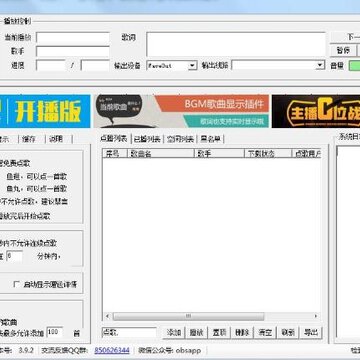Screen dimensions: 360x360
Task: Open the 缓存 settings tab
Action: coord(29,139)
